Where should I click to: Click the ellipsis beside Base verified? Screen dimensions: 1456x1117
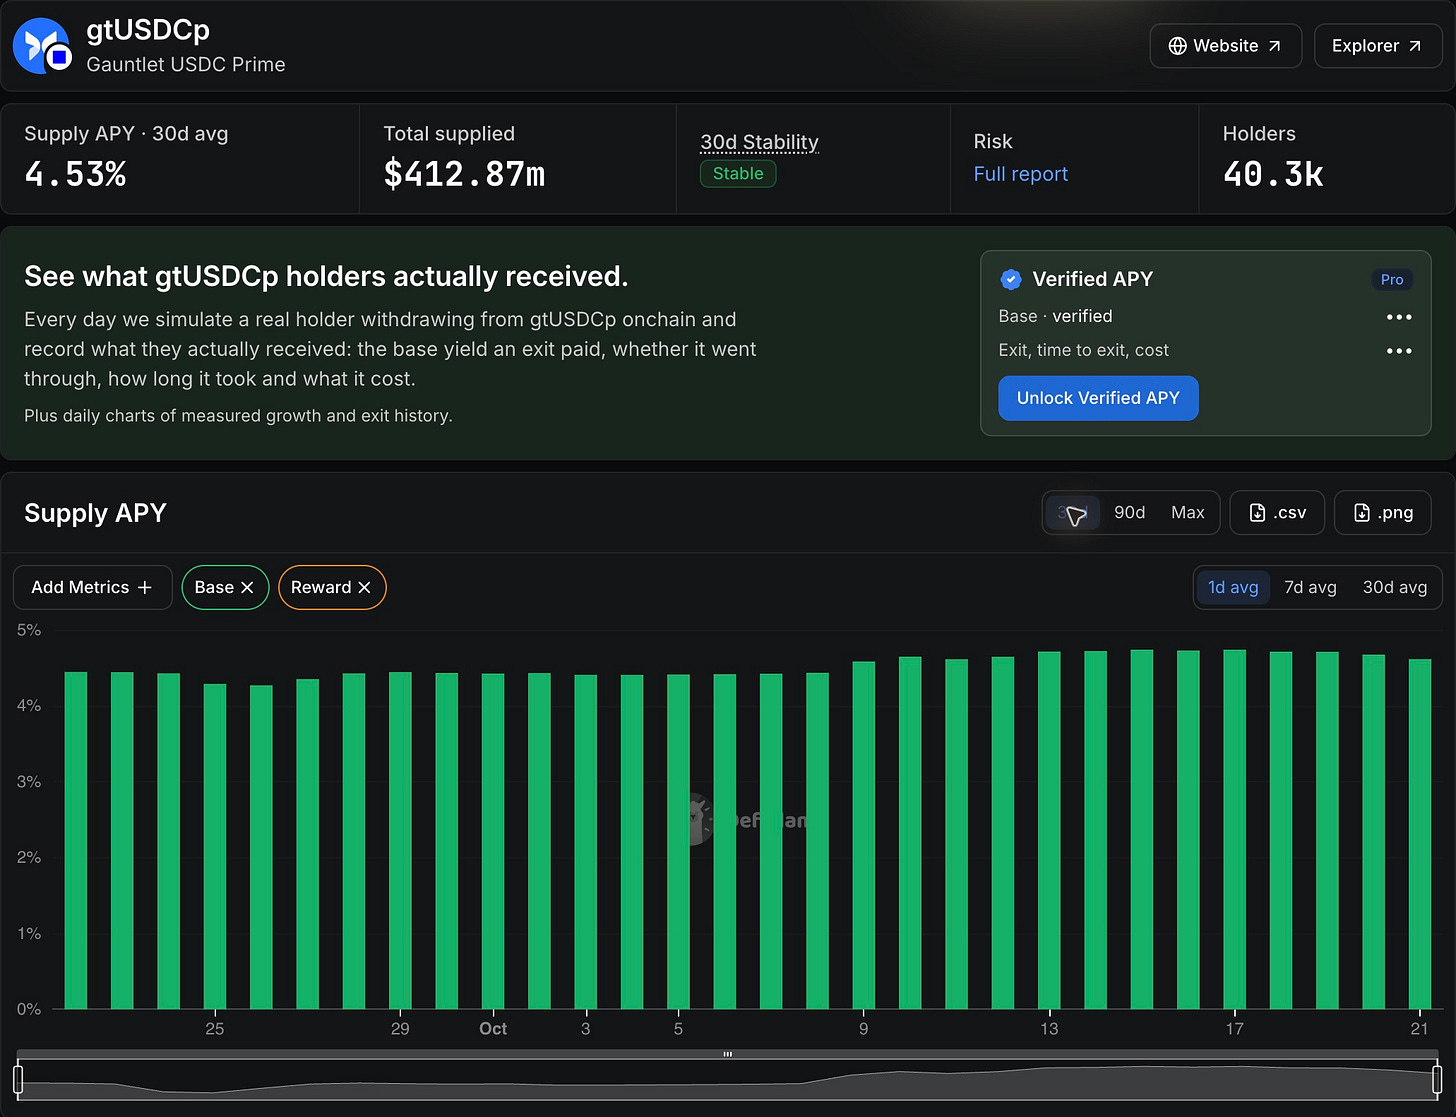coord(1399,317)
